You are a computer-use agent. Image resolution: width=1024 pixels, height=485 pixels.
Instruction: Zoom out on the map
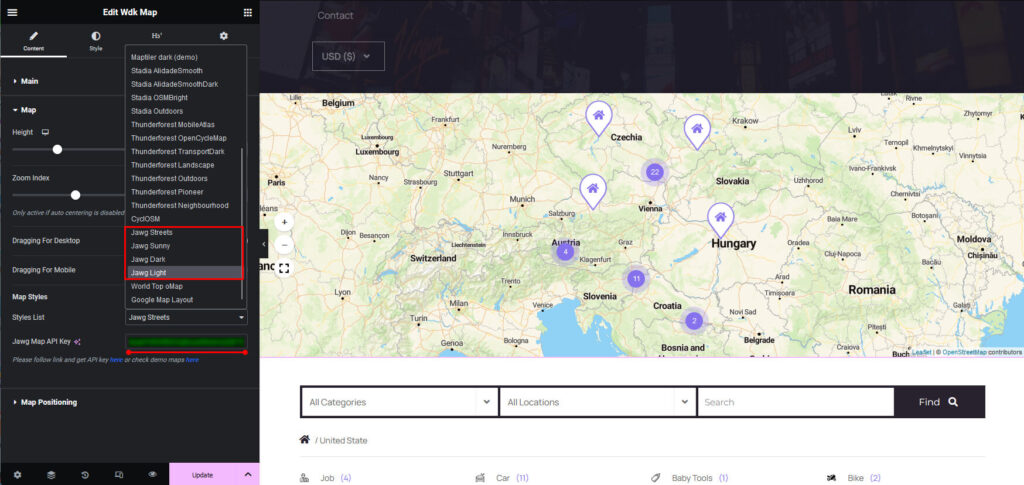click(284, 245)
